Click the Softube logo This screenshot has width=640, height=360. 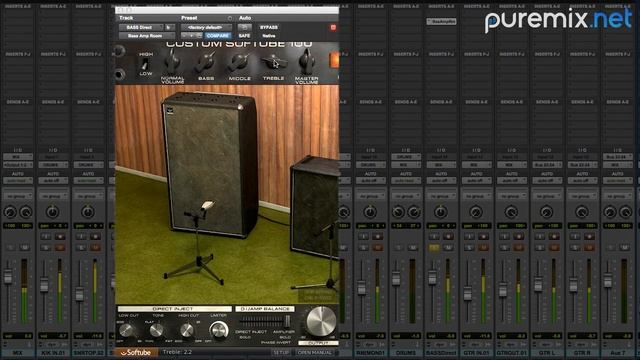tap(136, 352)
